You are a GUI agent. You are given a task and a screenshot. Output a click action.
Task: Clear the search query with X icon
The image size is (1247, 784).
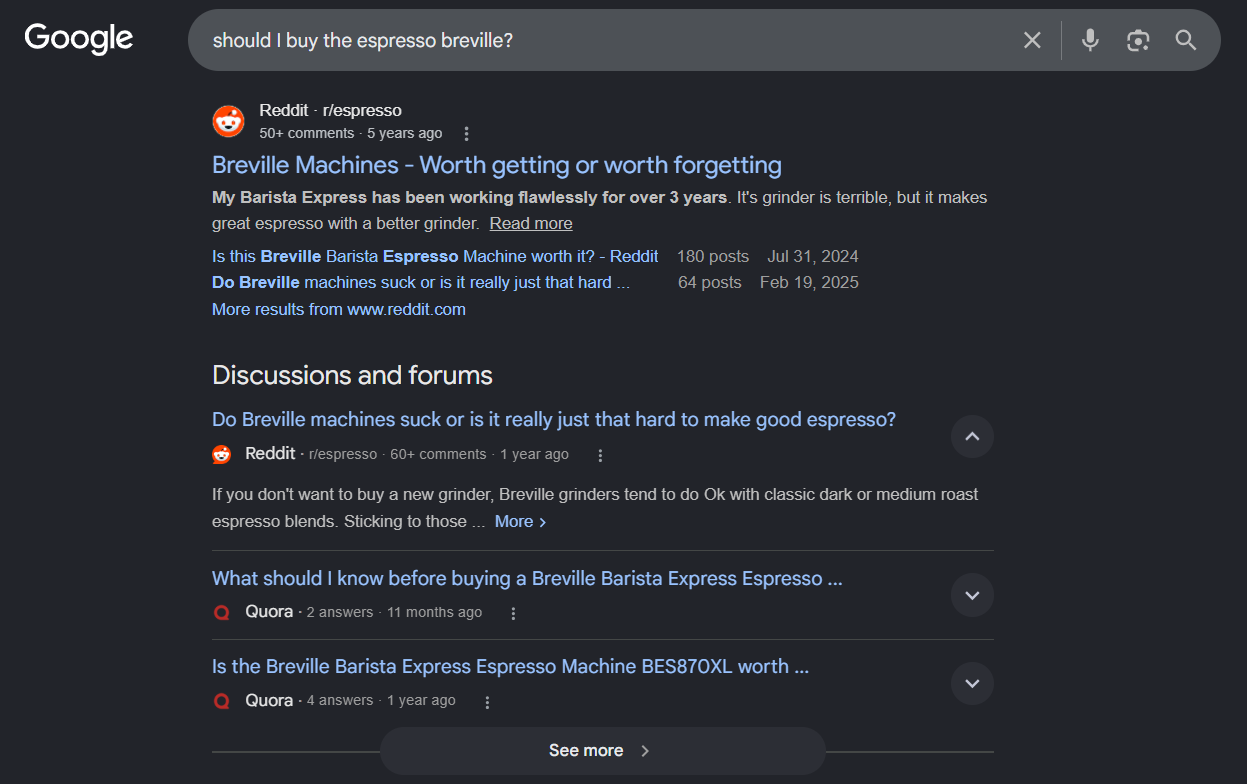point(1032,40)
